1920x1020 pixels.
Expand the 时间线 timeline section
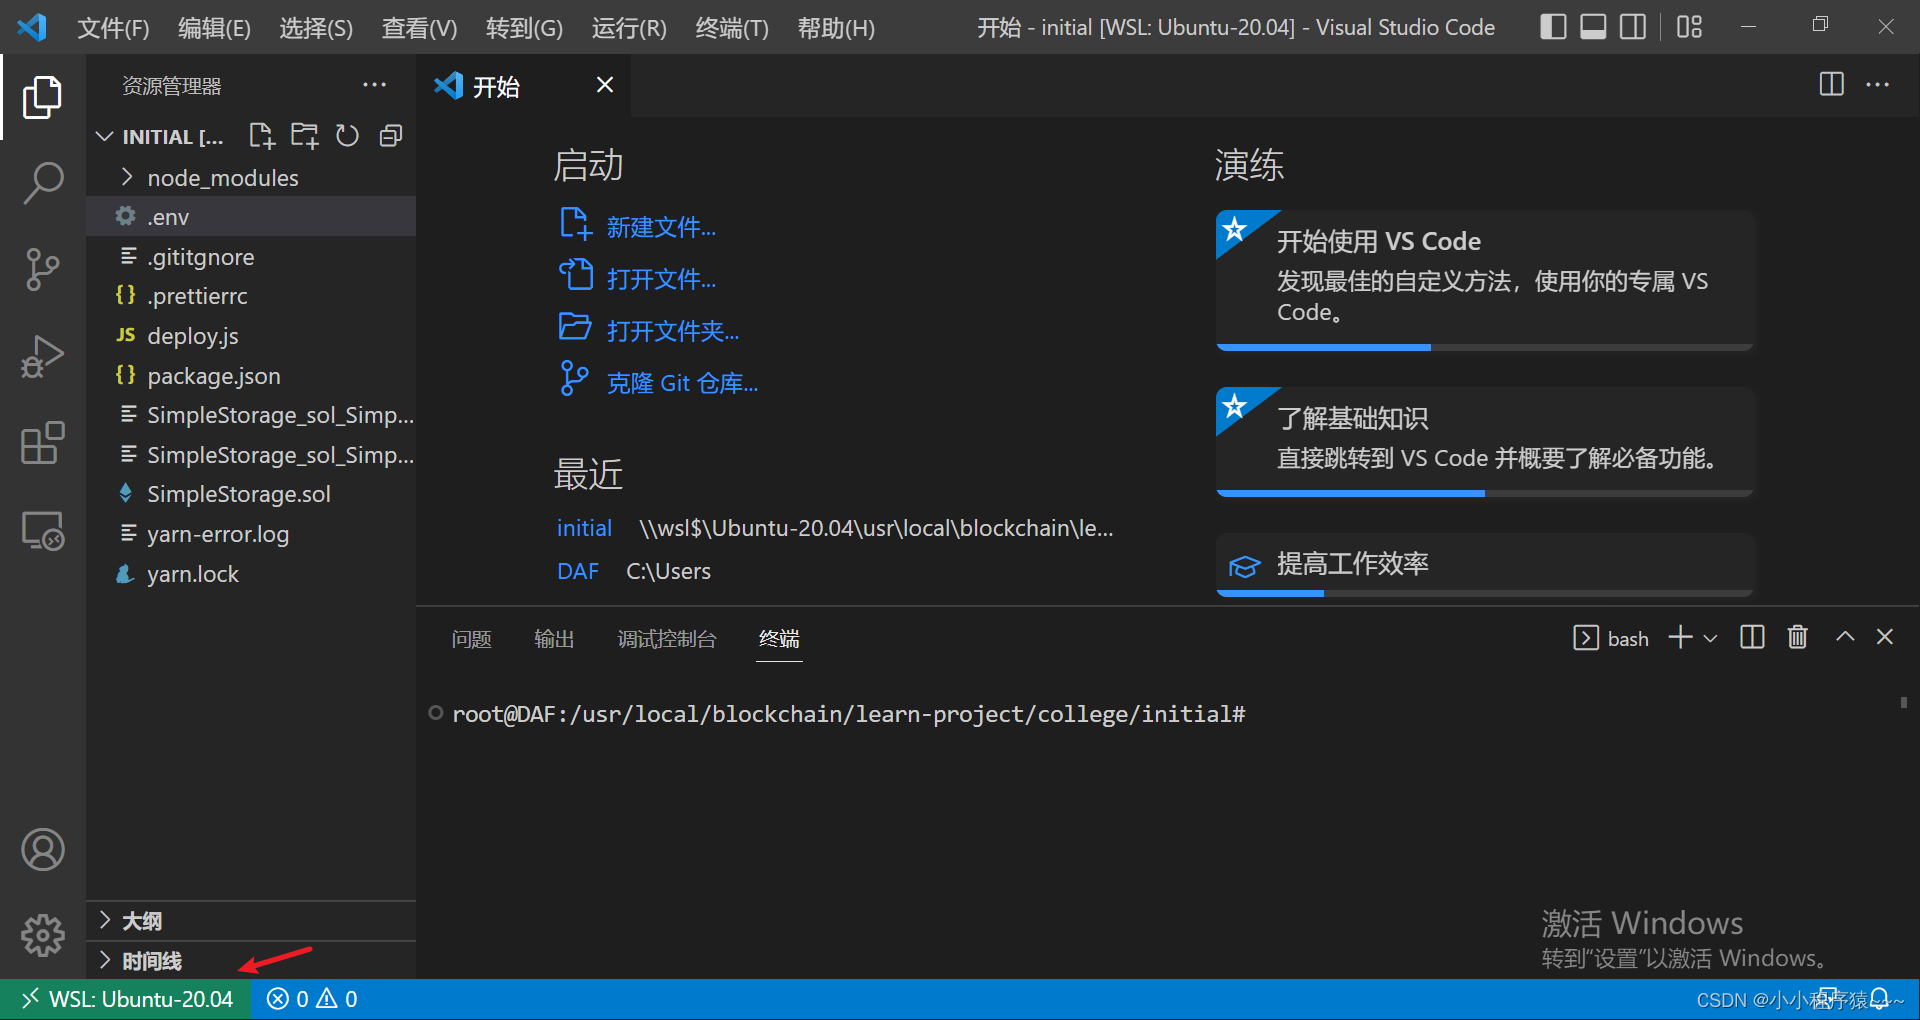[251, 961]
